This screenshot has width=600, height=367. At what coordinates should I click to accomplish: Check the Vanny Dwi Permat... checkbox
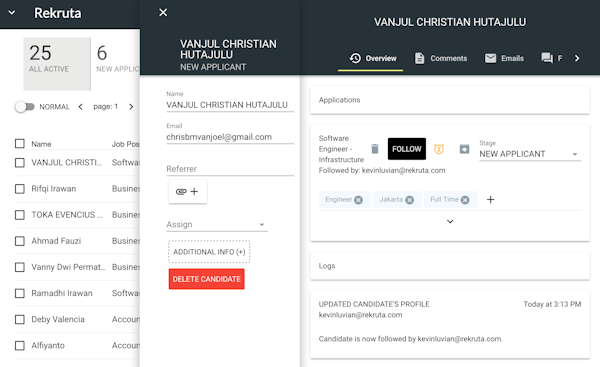20,267
